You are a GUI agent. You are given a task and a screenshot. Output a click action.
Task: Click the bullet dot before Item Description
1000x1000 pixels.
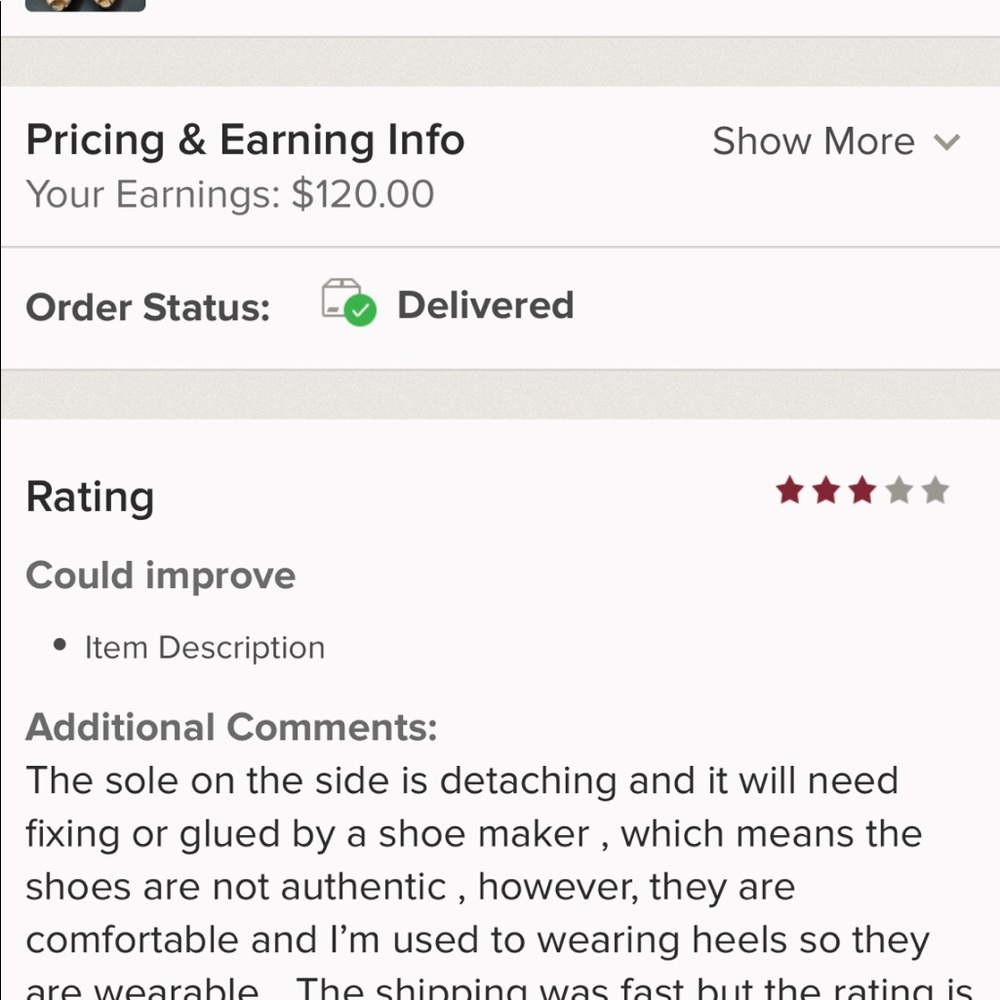[61, 646]
